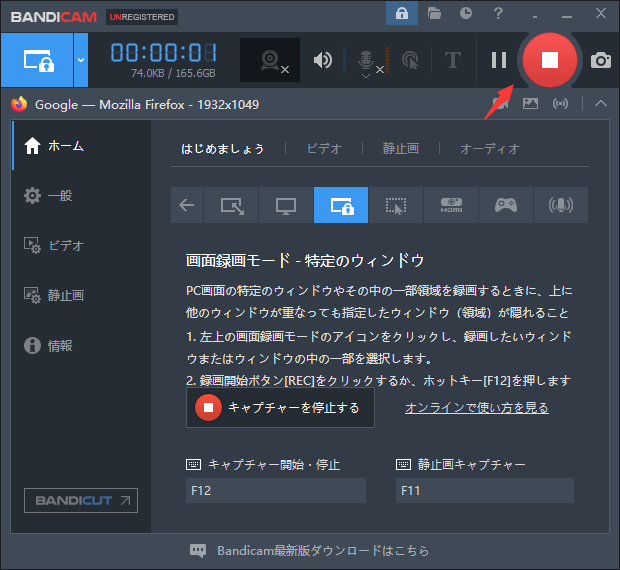Select fullscreen monitor recording mode icon

286,205
